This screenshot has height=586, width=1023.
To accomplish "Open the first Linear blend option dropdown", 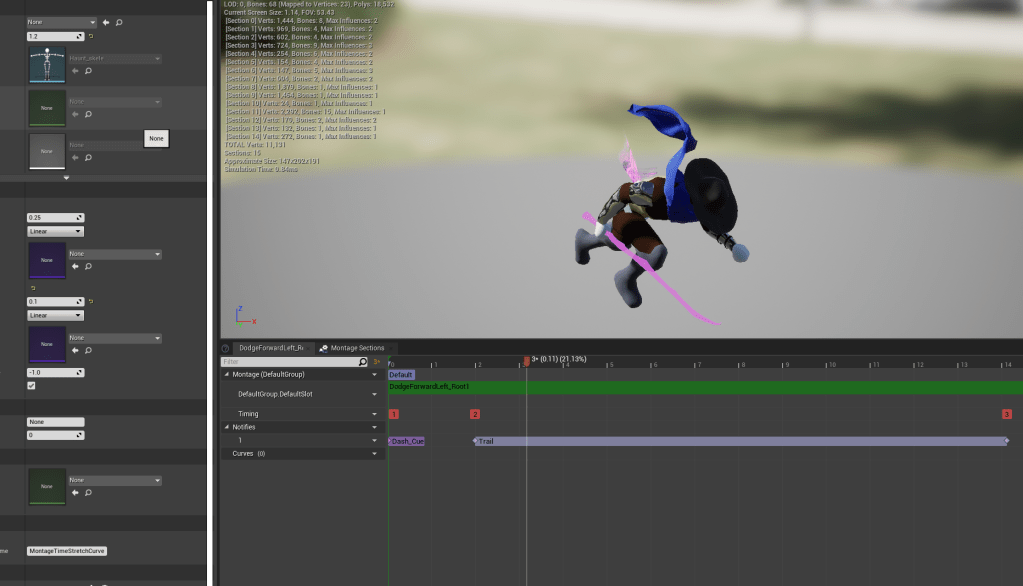I will pos(55,231).
